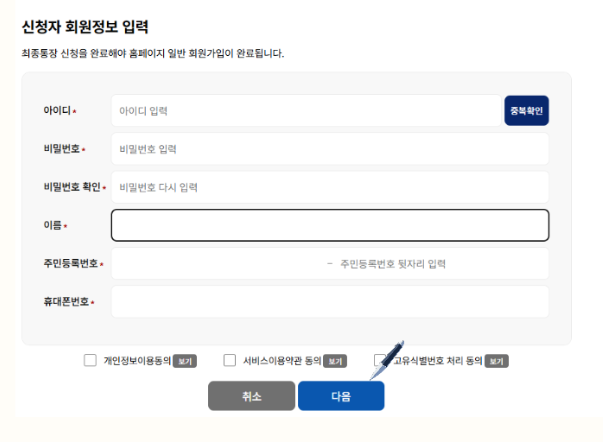
Task: Check the 서비스이용약관 동의 checkbox
Action: pos(230,360)
